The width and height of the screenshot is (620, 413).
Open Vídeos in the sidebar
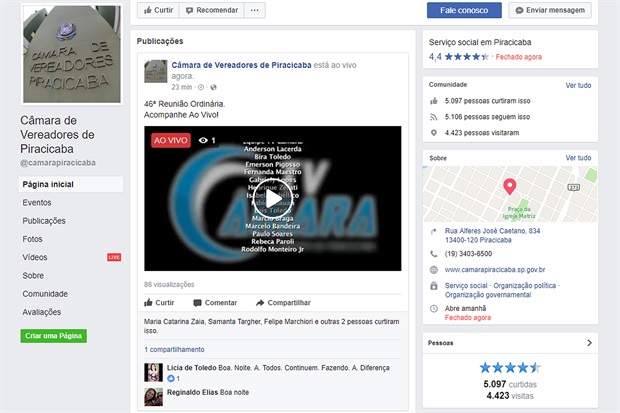[35, 257]
